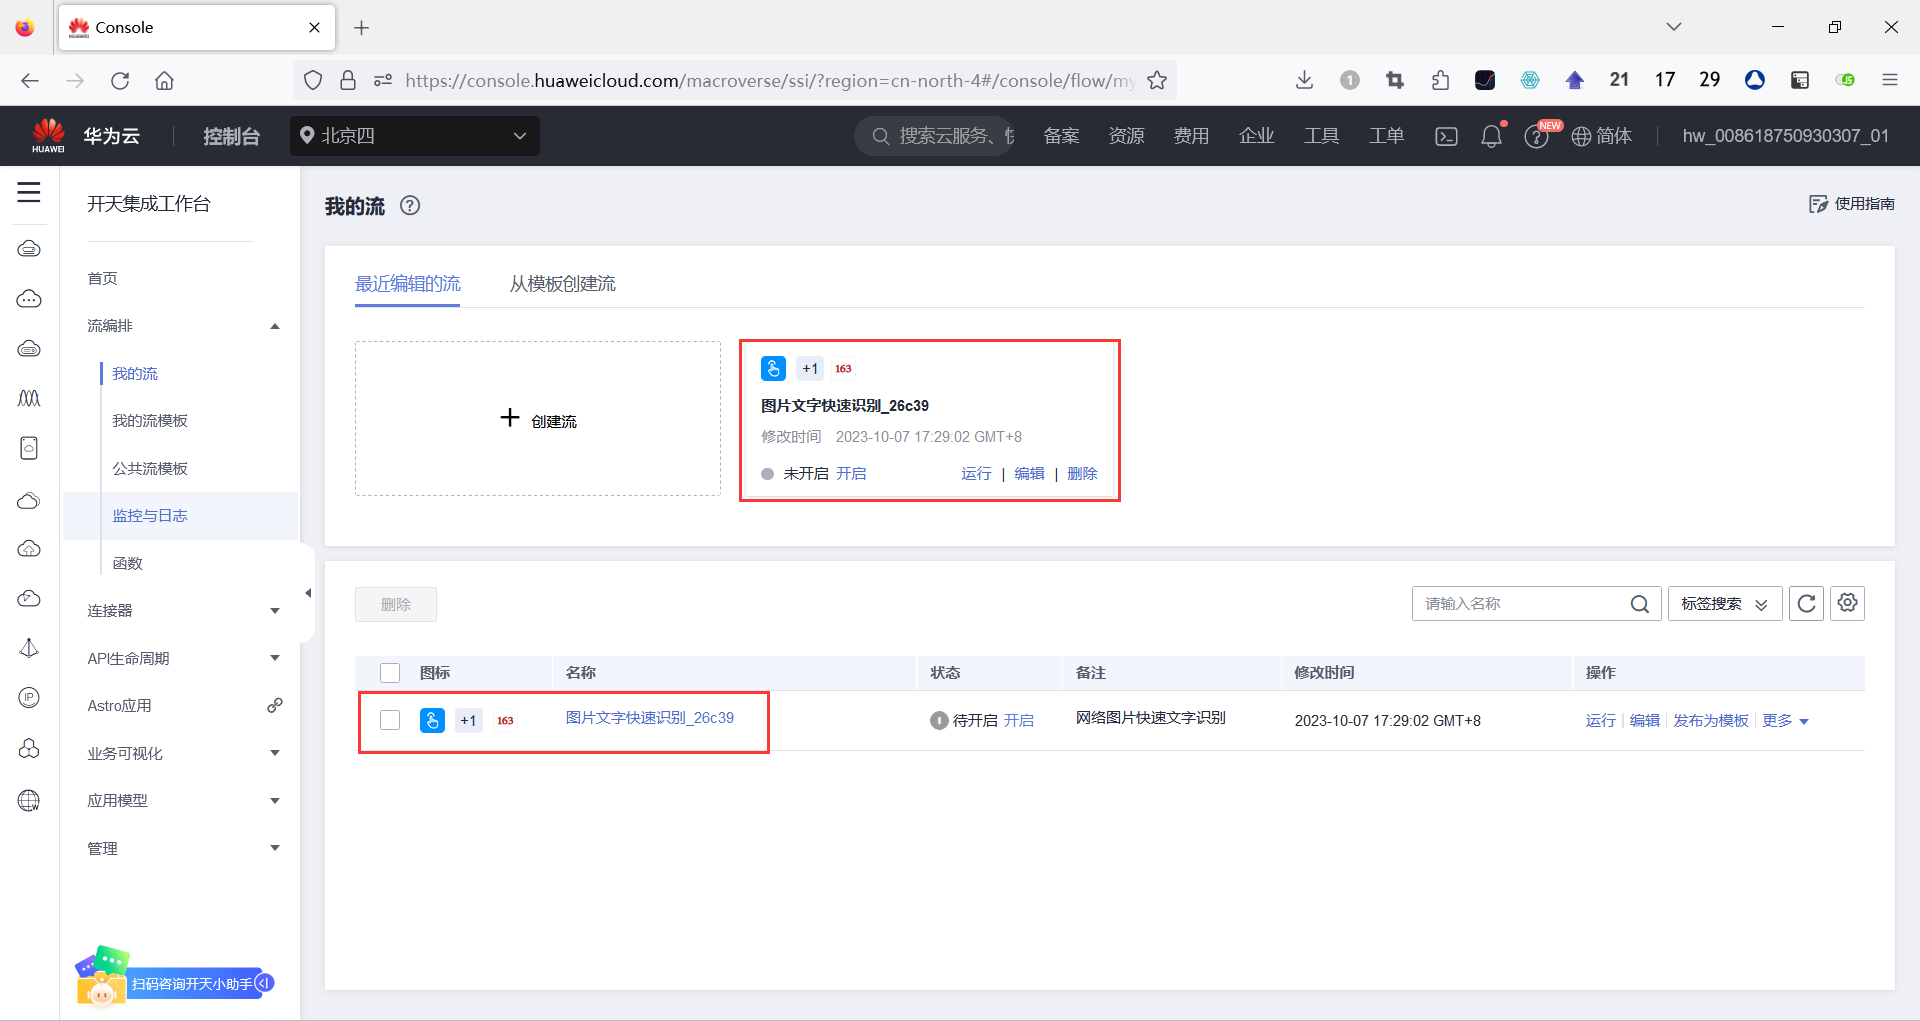Click the flow card's blue touch icon
1920x1021 pixels.
(x=773, y=368)
